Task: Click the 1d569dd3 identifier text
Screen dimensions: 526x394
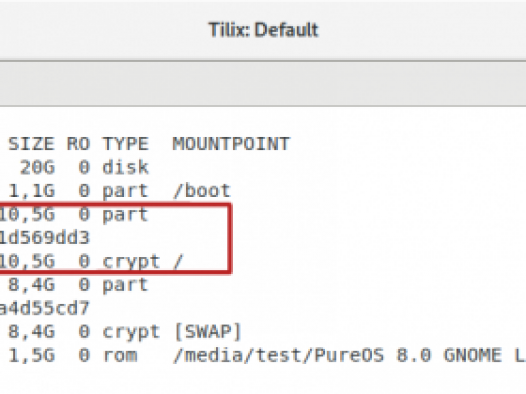Action: [x=44, y=238]
